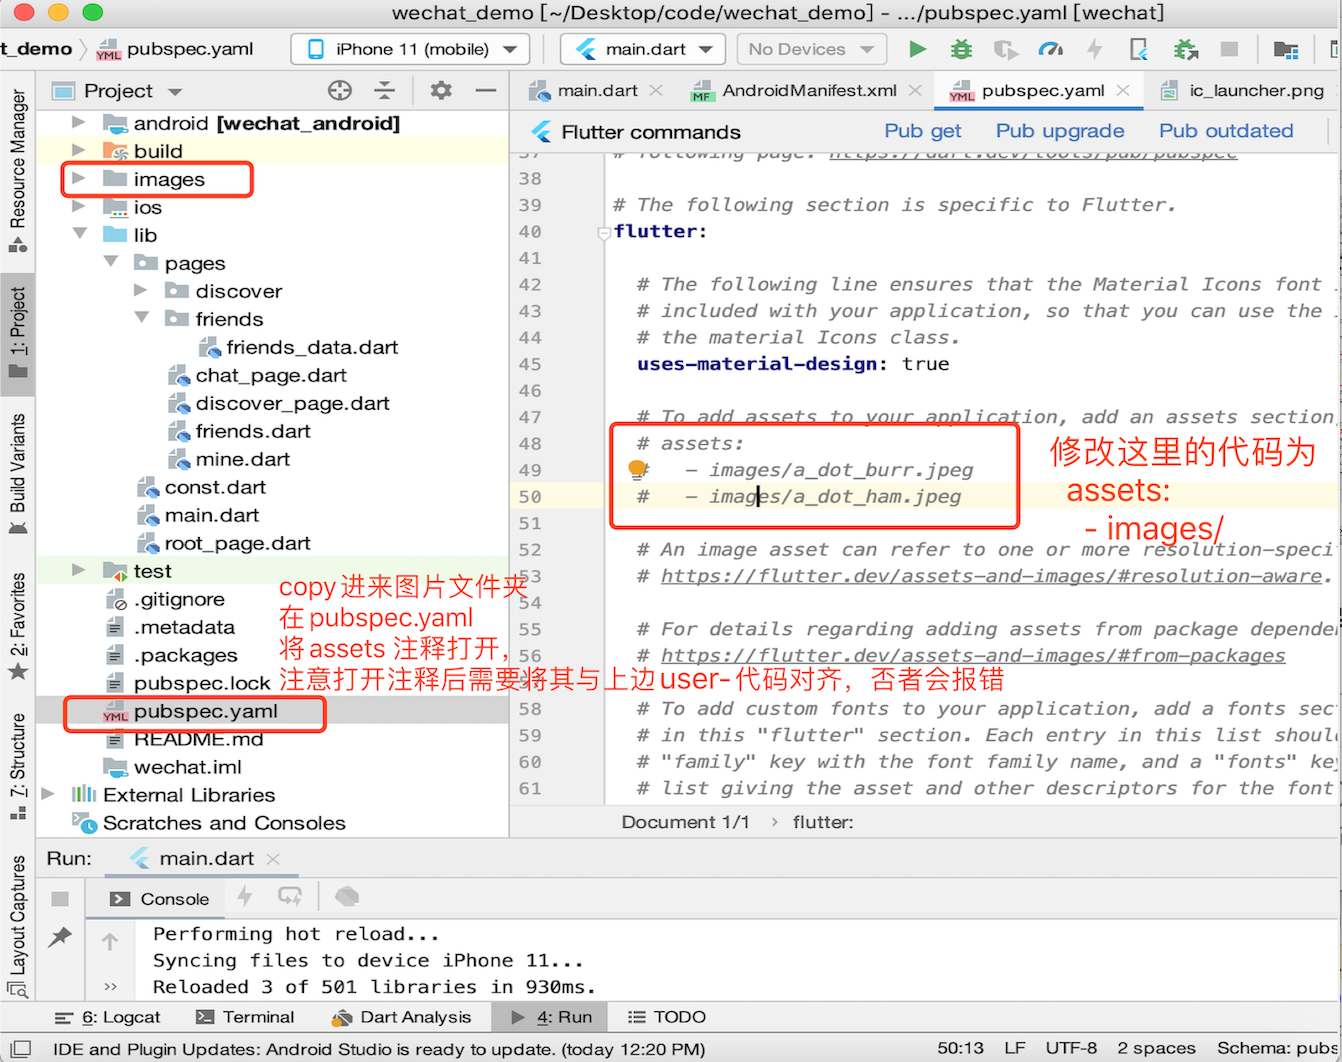Switch to AndroidManifest.xml editor tab
1342x1062 pixels.
point(809,90)
